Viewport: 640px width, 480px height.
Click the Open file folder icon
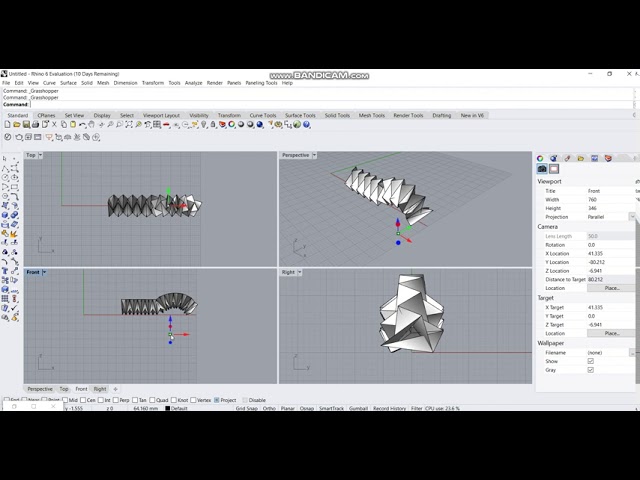17,124
